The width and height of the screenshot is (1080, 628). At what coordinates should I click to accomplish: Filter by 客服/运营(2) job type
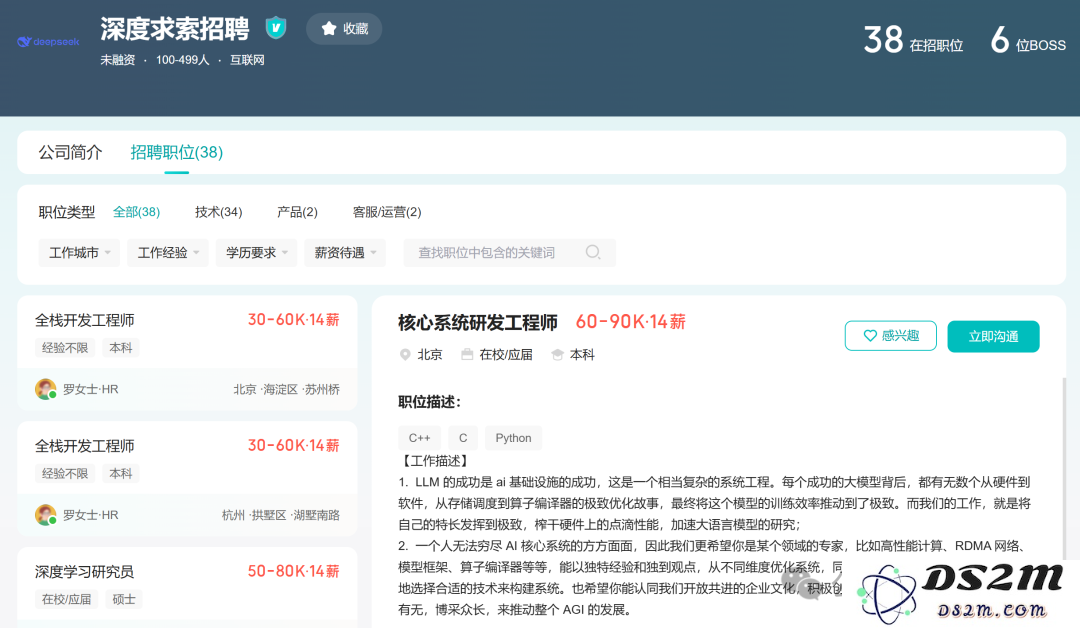coord(387,212)
